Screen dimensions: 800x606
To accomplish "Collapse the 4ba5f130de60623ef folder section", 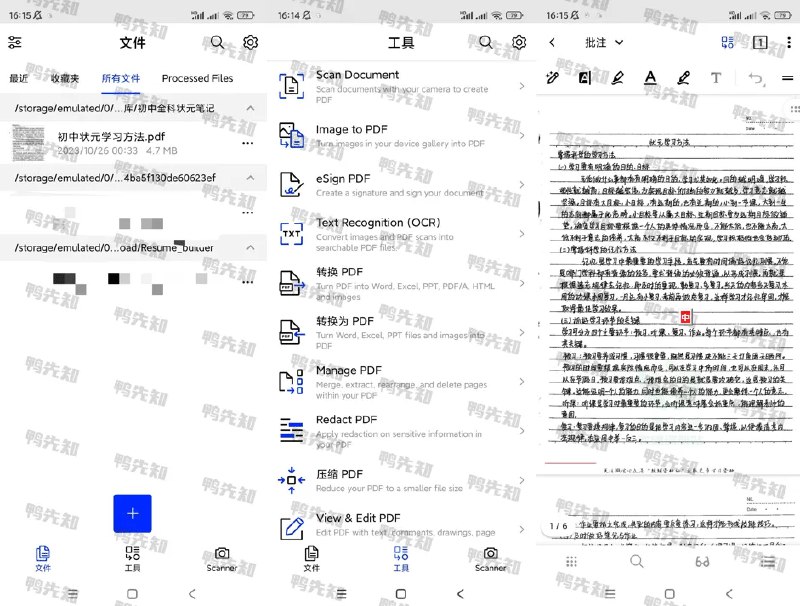I will click(x=250, y=178).
